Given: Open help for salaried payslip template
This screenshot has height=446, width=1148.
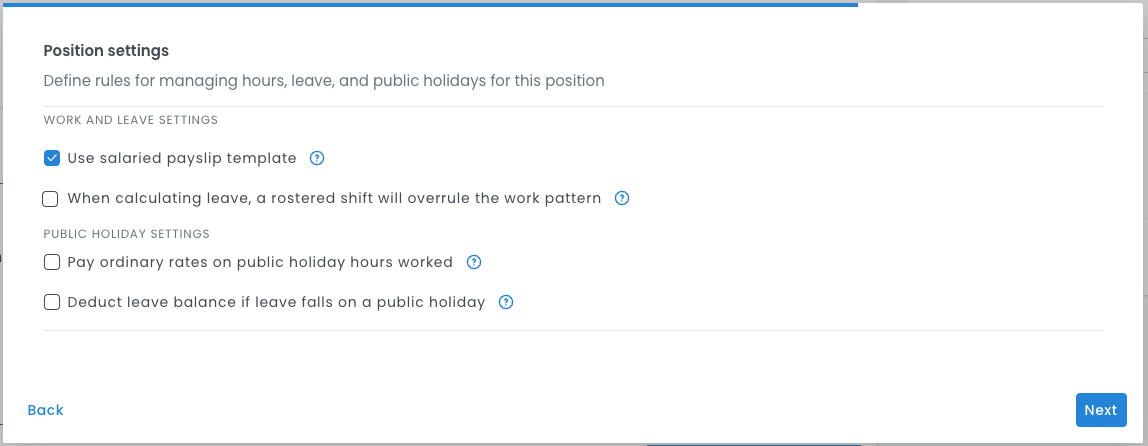Looking at the screenshot, I should [x=317, y=158].
